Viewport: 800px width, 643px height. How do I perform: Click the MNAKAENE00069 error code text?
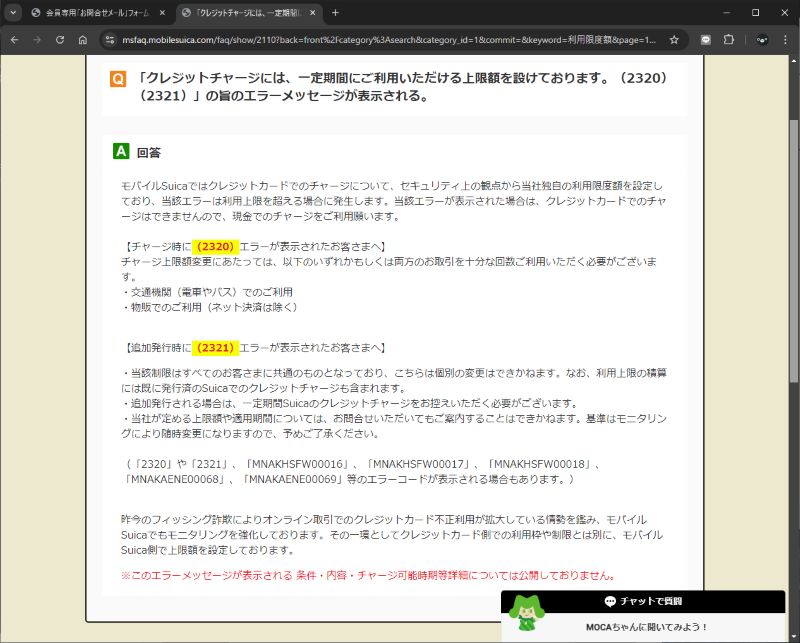[x=294, y=479]
